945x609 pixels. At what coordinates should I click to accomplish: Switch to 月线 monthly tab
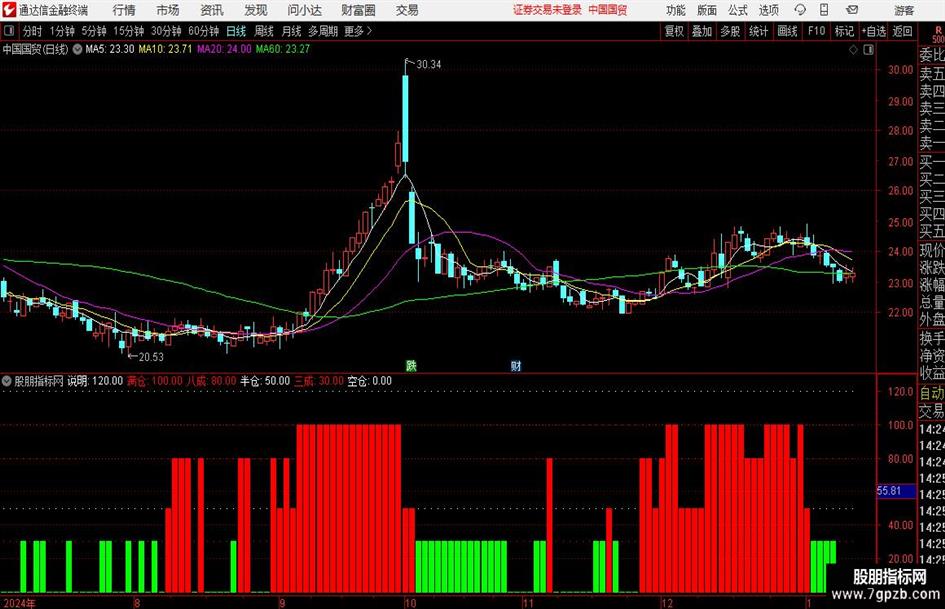(292, 31)
